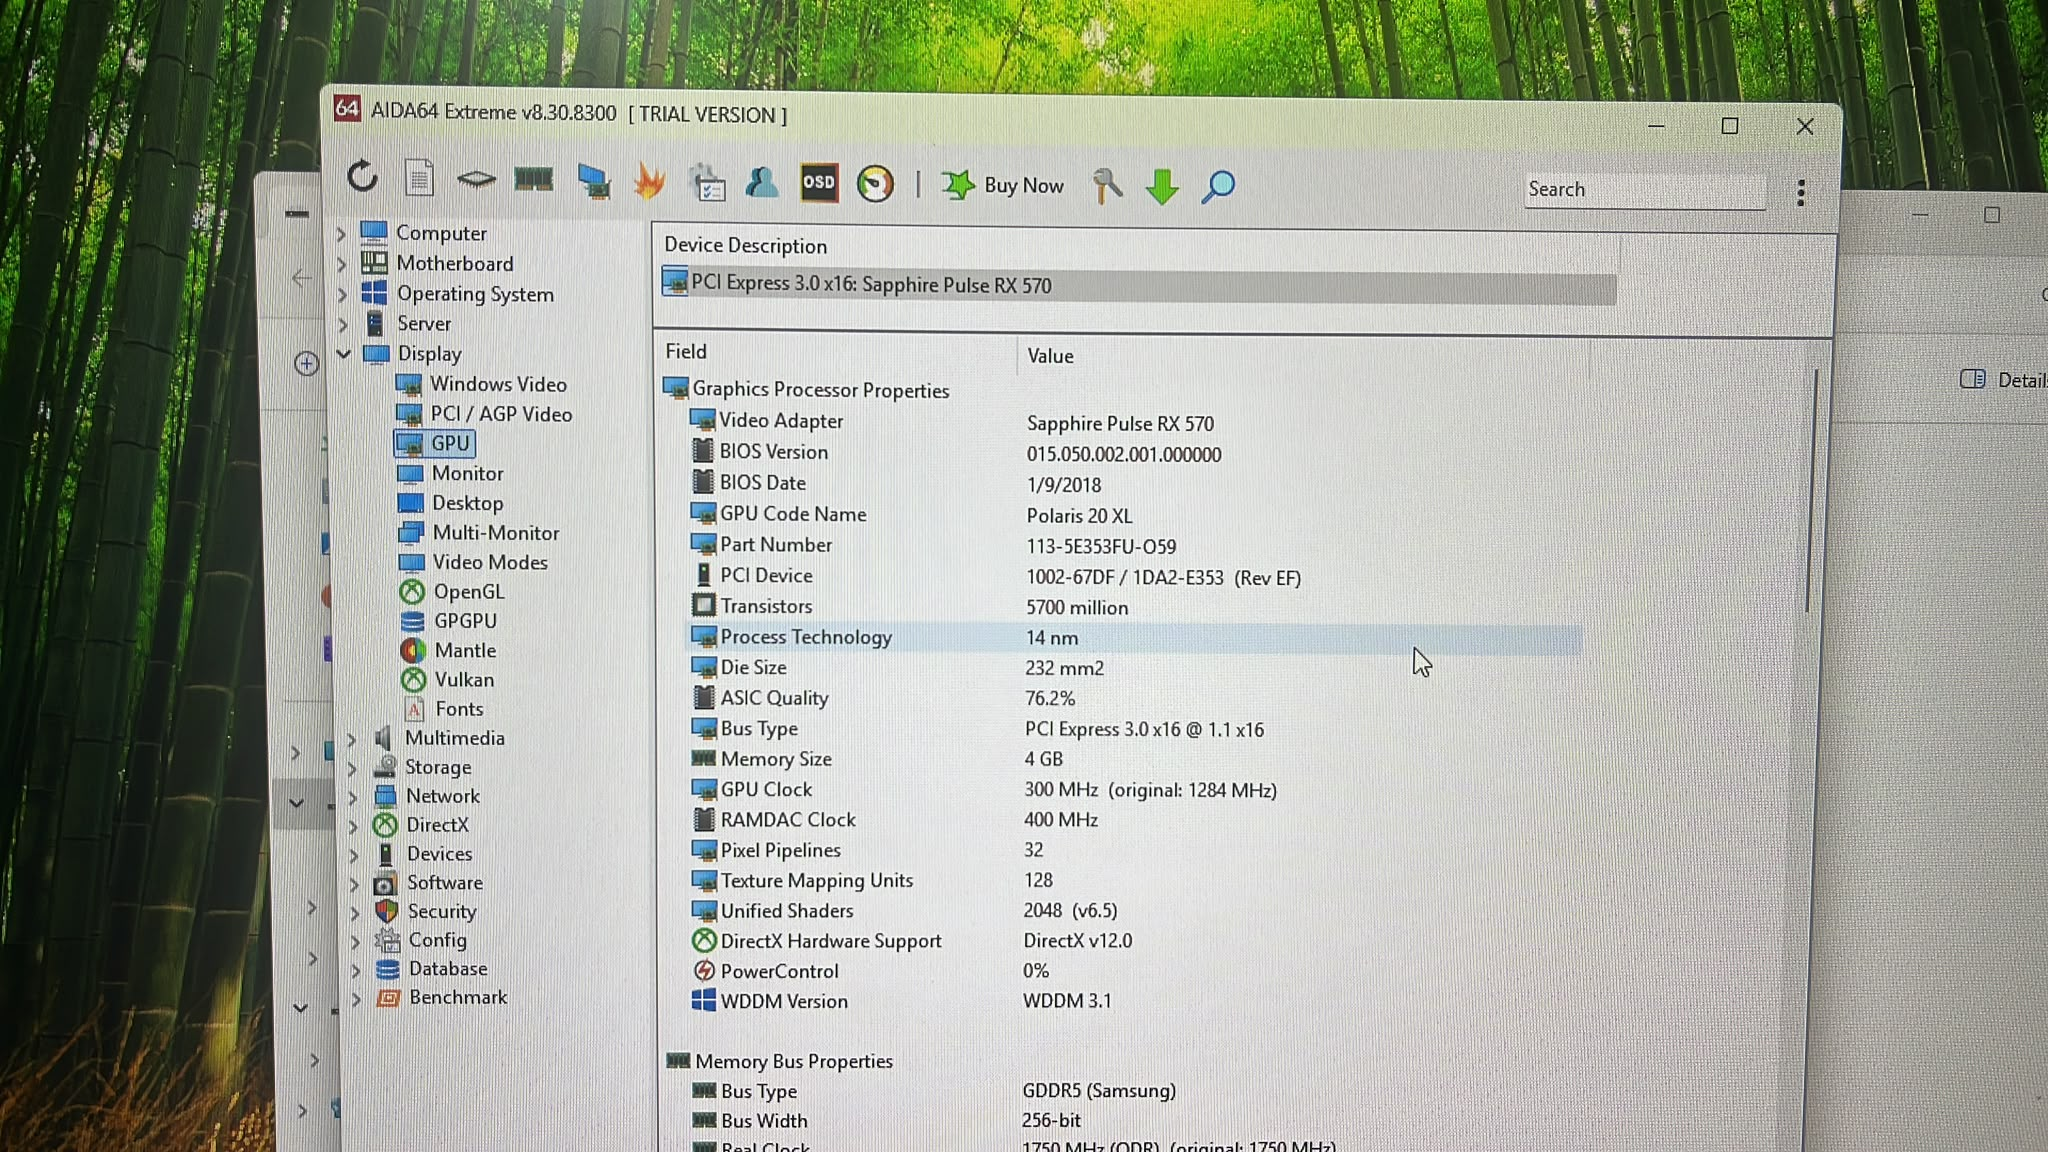
Task: Expand the Multimedia tree node
Action: (x=351, y=739)
